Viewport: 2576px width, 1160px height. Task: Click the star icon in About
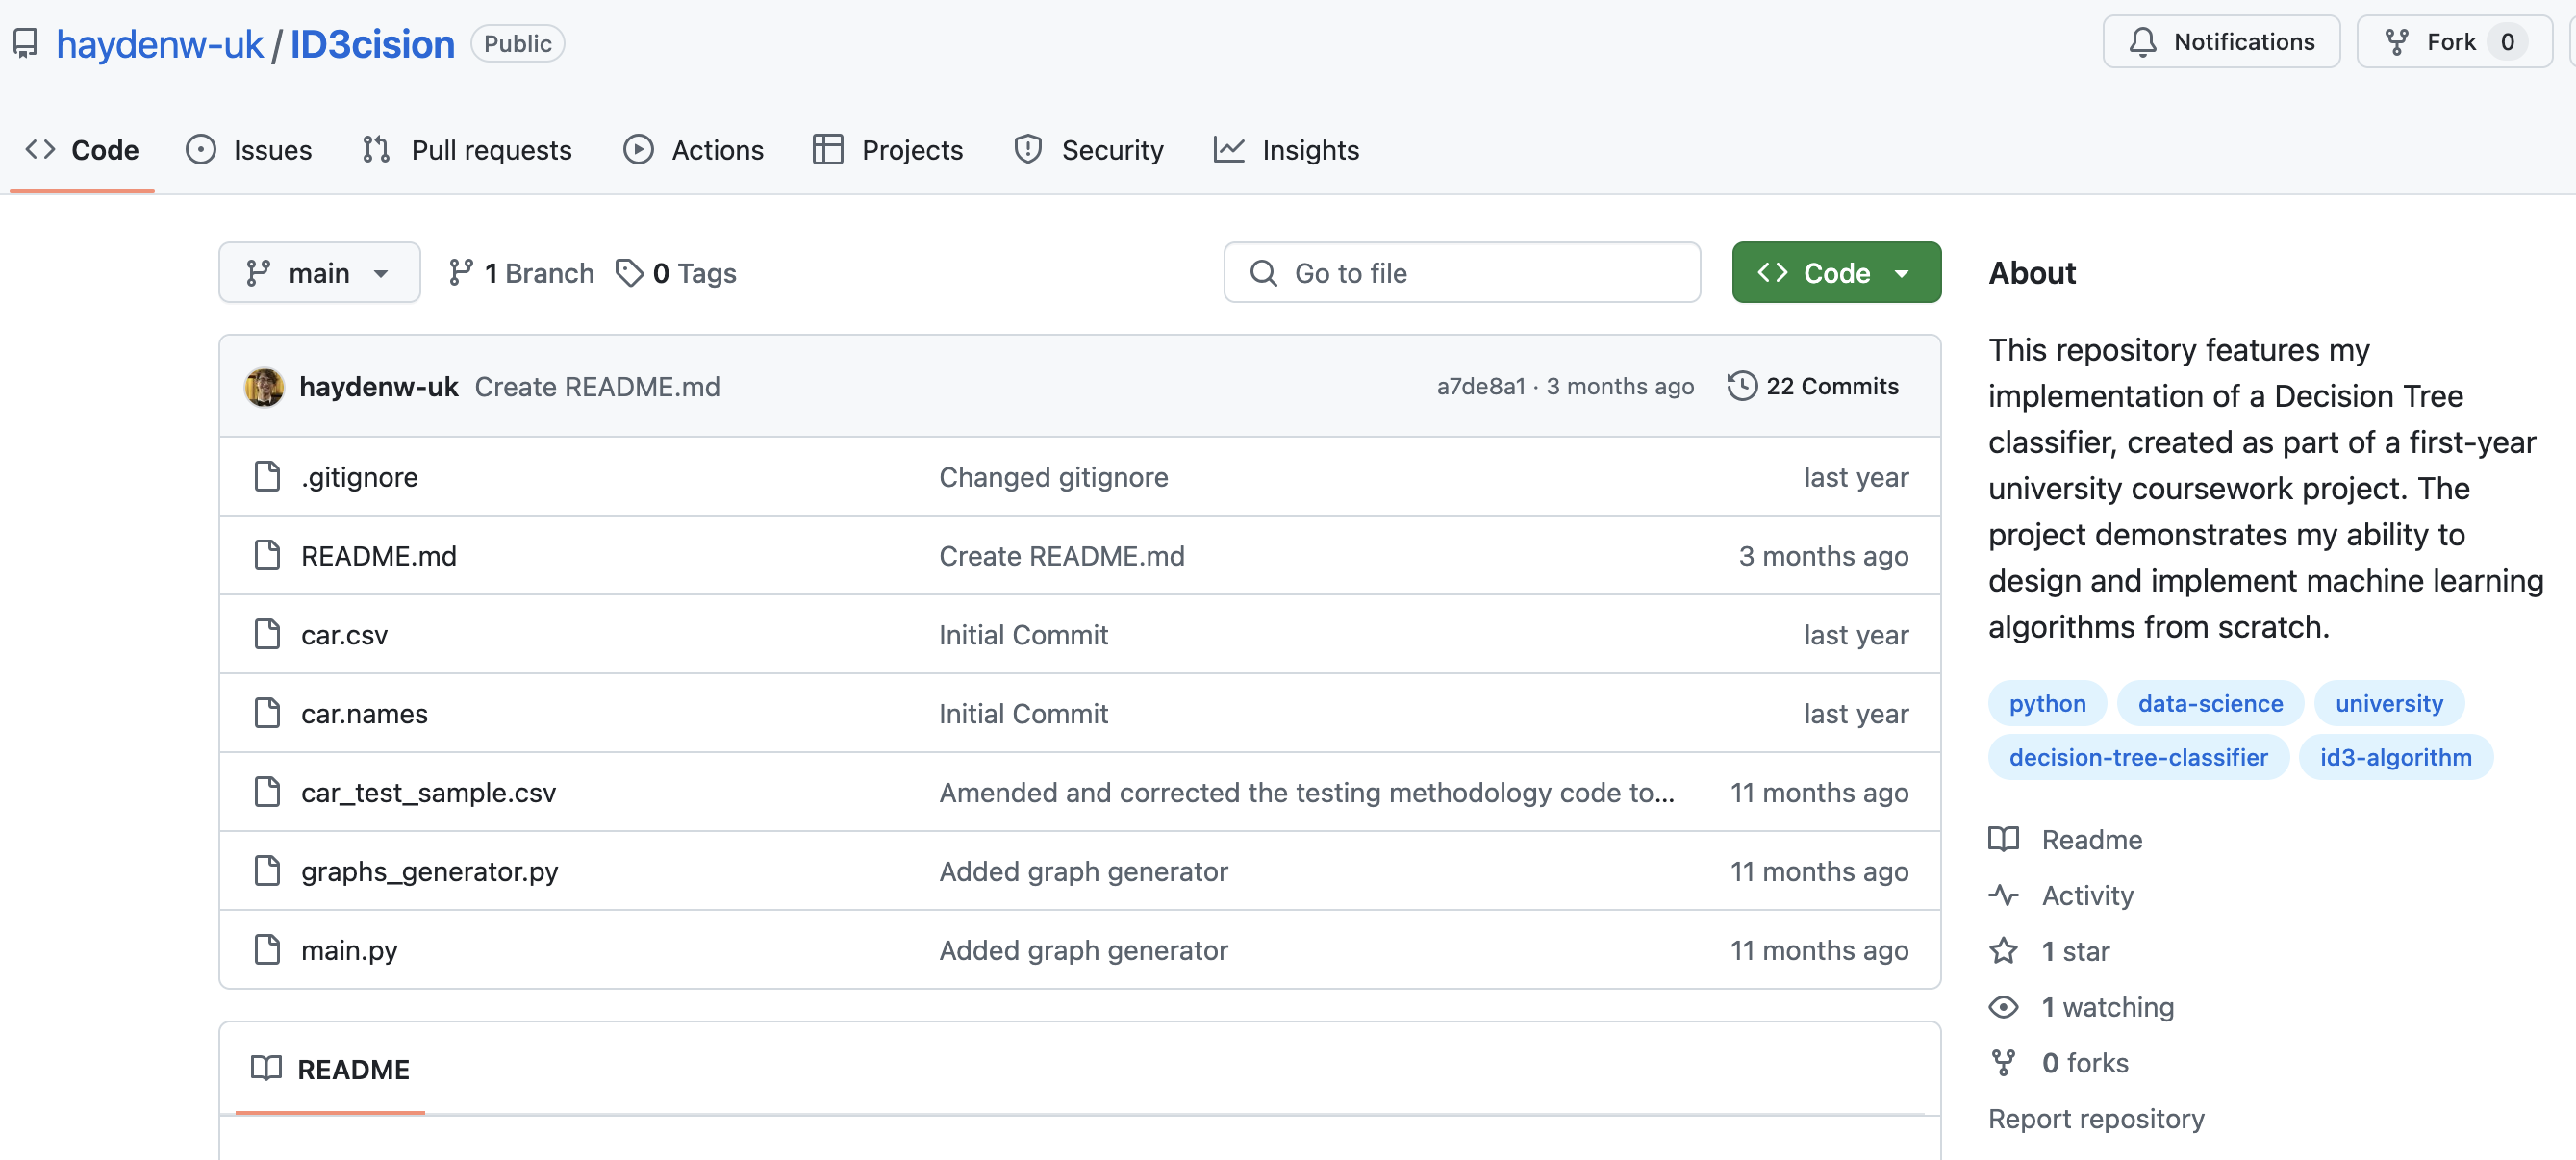[2003, 950]
